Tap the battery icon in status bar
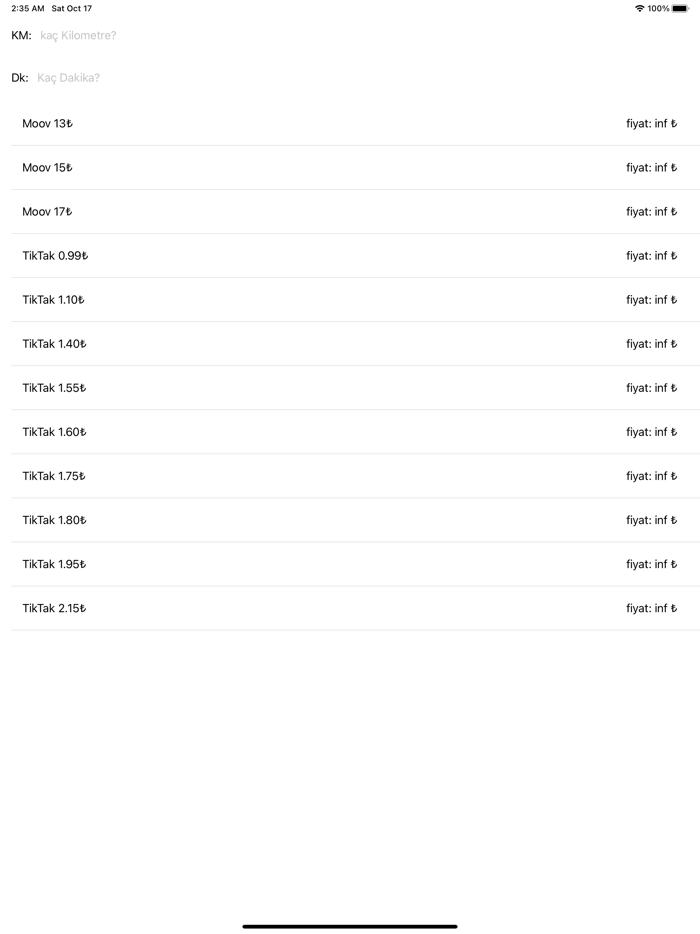 click(680, 8)
